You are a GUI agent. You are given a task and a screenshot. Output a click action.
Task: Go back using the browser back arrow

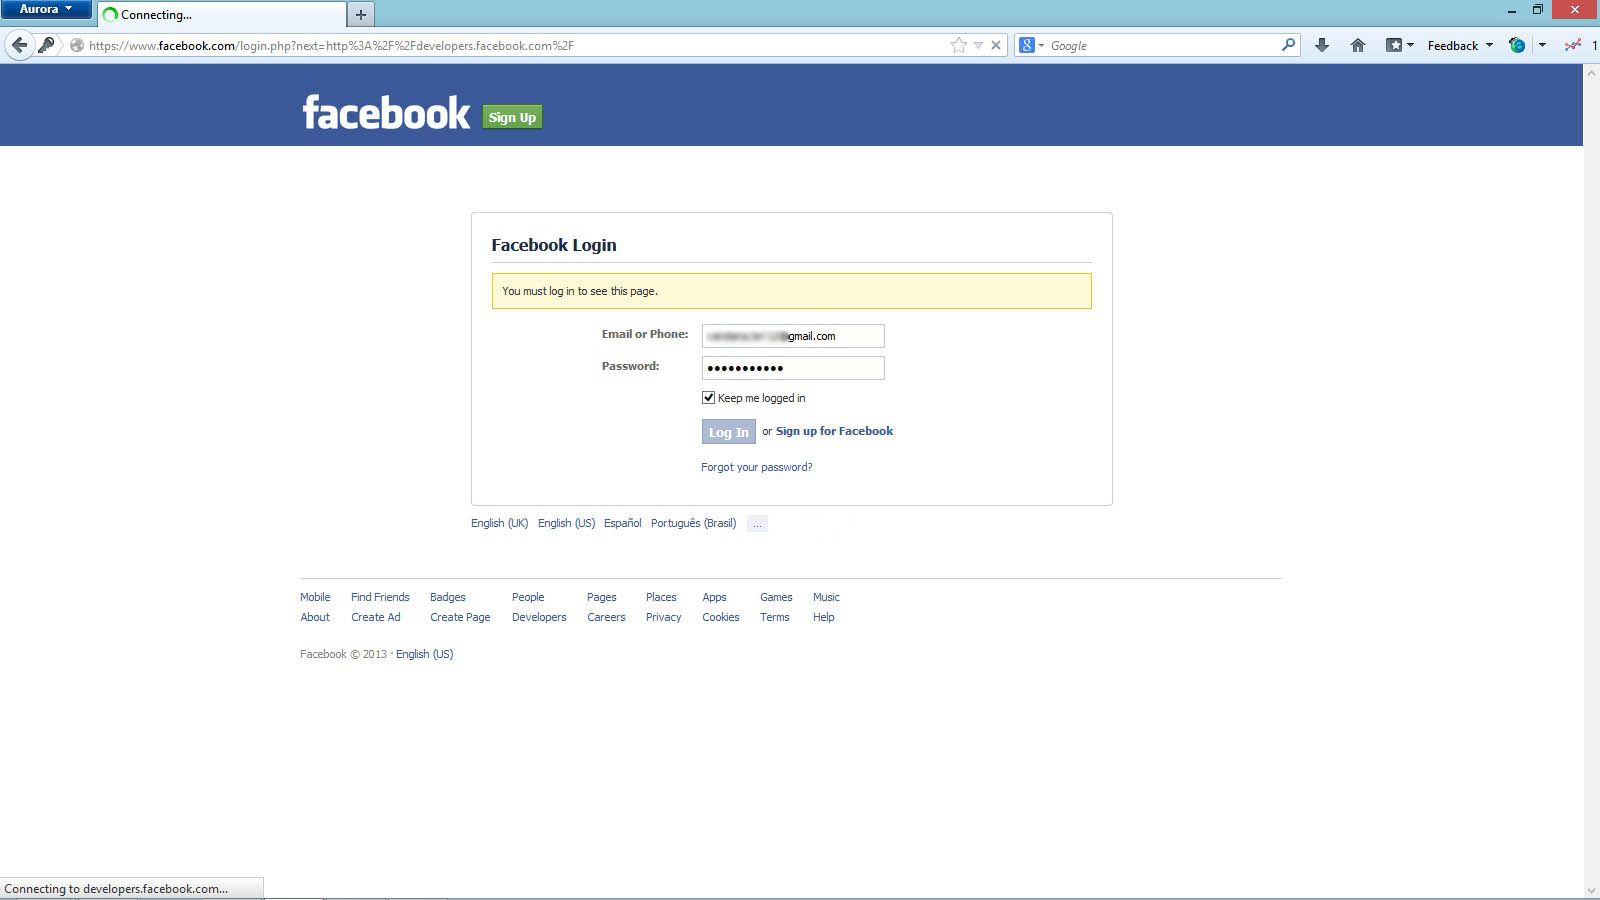(x=19, y=45)
